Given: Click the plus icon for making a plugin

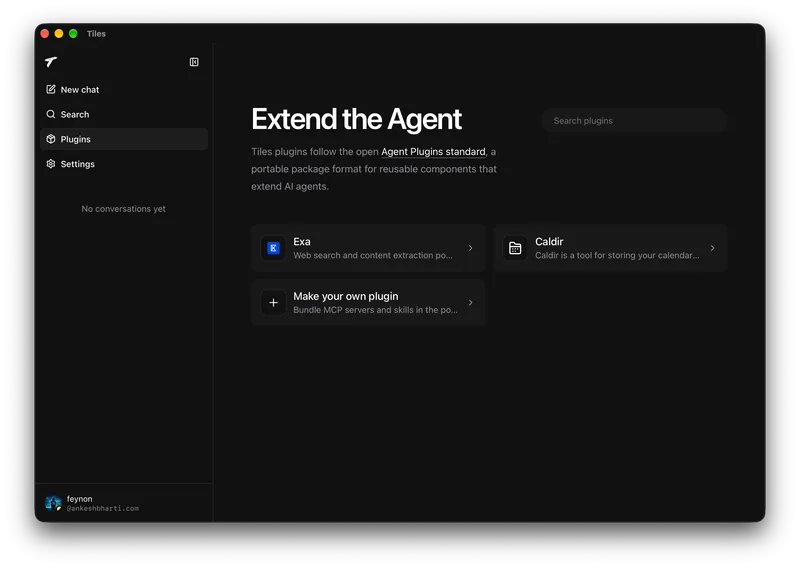Looking at the screenshot, I should 273,303.
